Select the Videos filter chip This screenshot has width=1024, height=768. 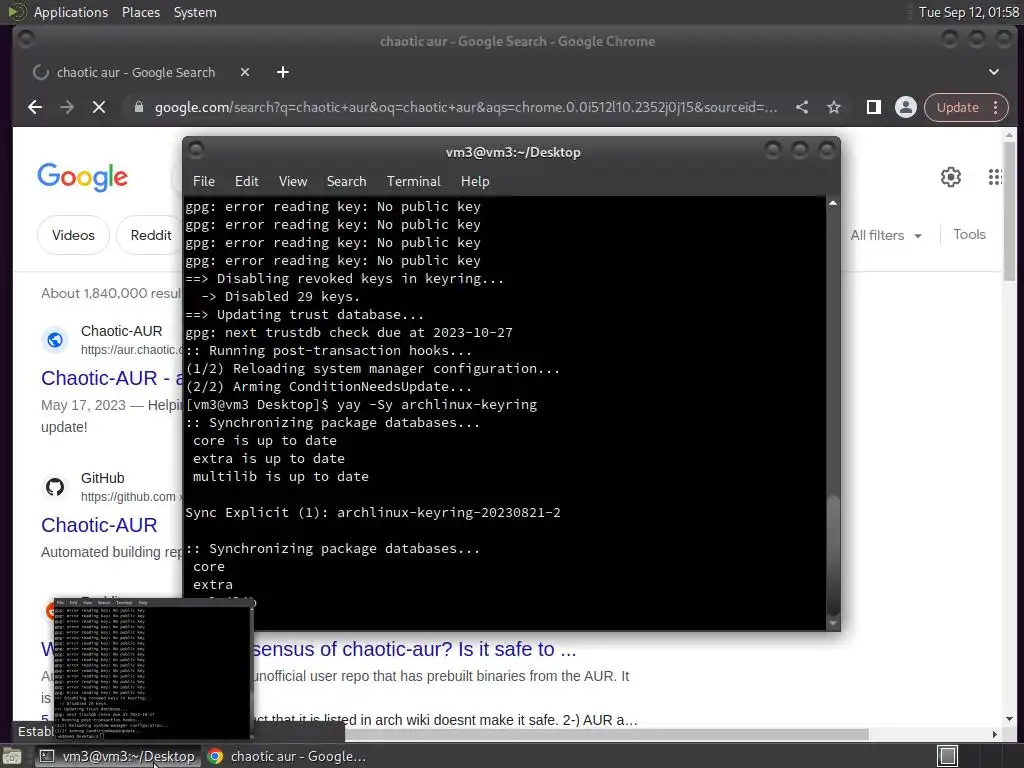73,235
